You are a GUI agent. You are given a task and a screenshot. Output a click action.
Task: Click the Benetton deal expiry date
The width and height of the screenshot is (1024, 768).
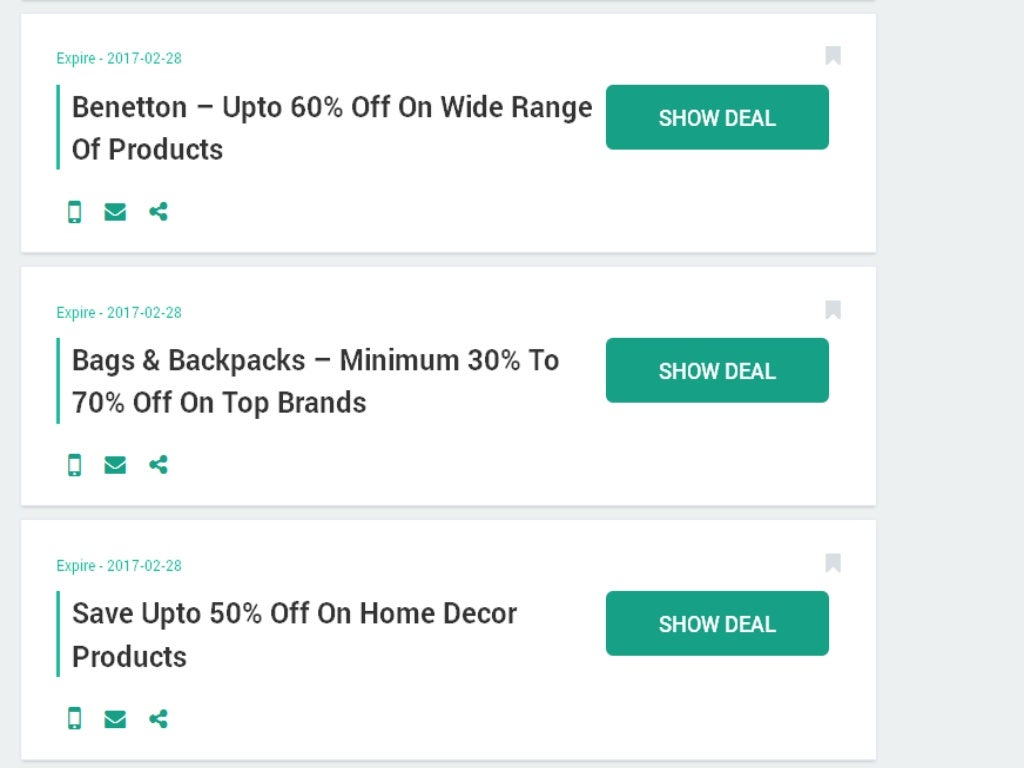[119, 58]
